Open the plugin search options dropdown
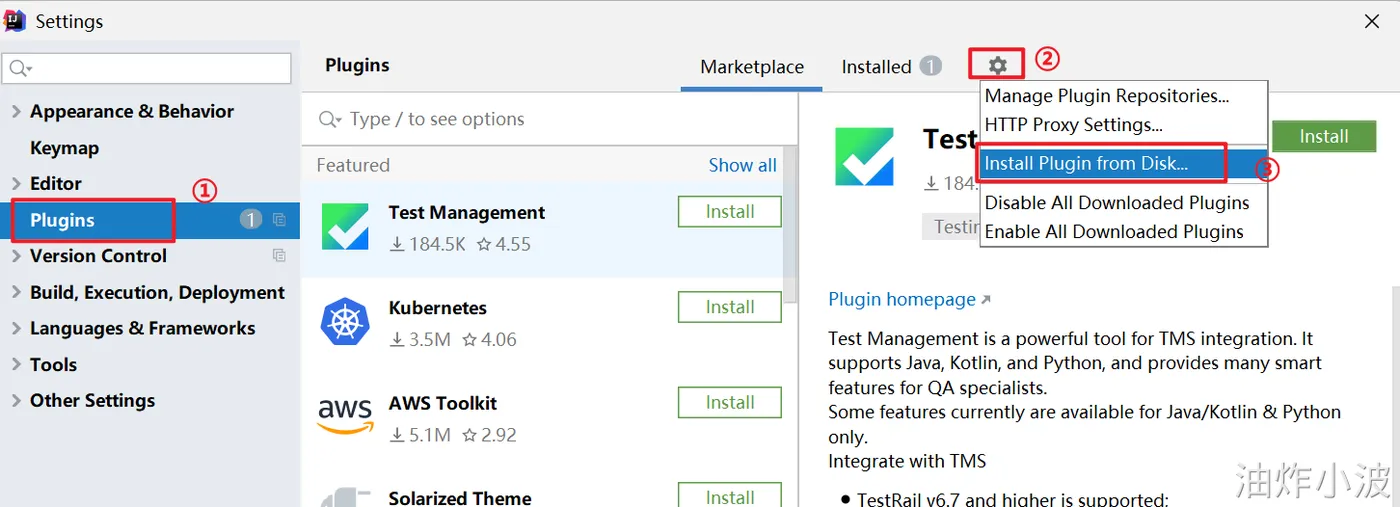This screenshot has width=1400, height=507. [x=330, y=120]
